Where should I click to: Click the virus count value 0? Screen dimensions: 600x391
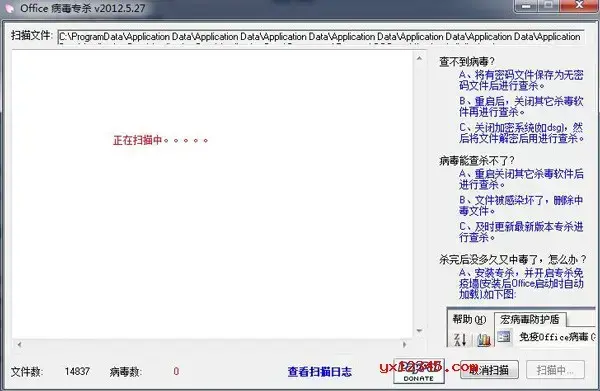coord(176,371)
